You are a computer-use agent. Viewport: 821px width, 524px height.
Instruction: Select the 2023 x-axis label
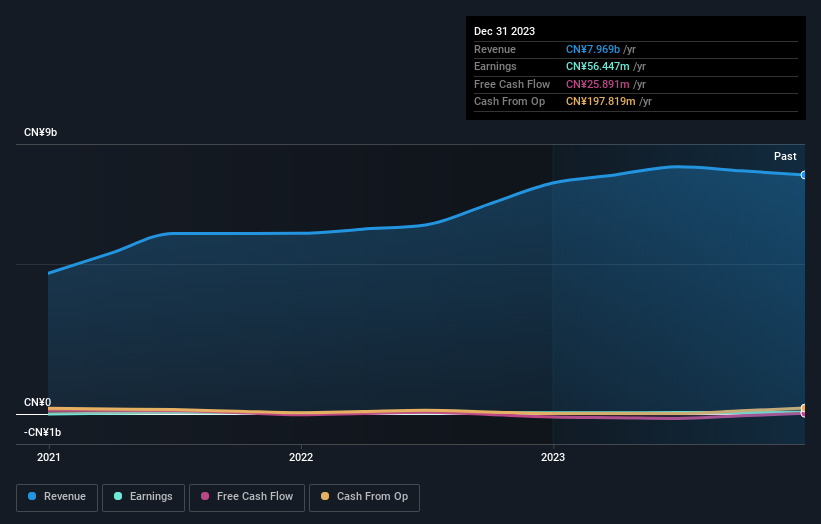tap(553, 458)
